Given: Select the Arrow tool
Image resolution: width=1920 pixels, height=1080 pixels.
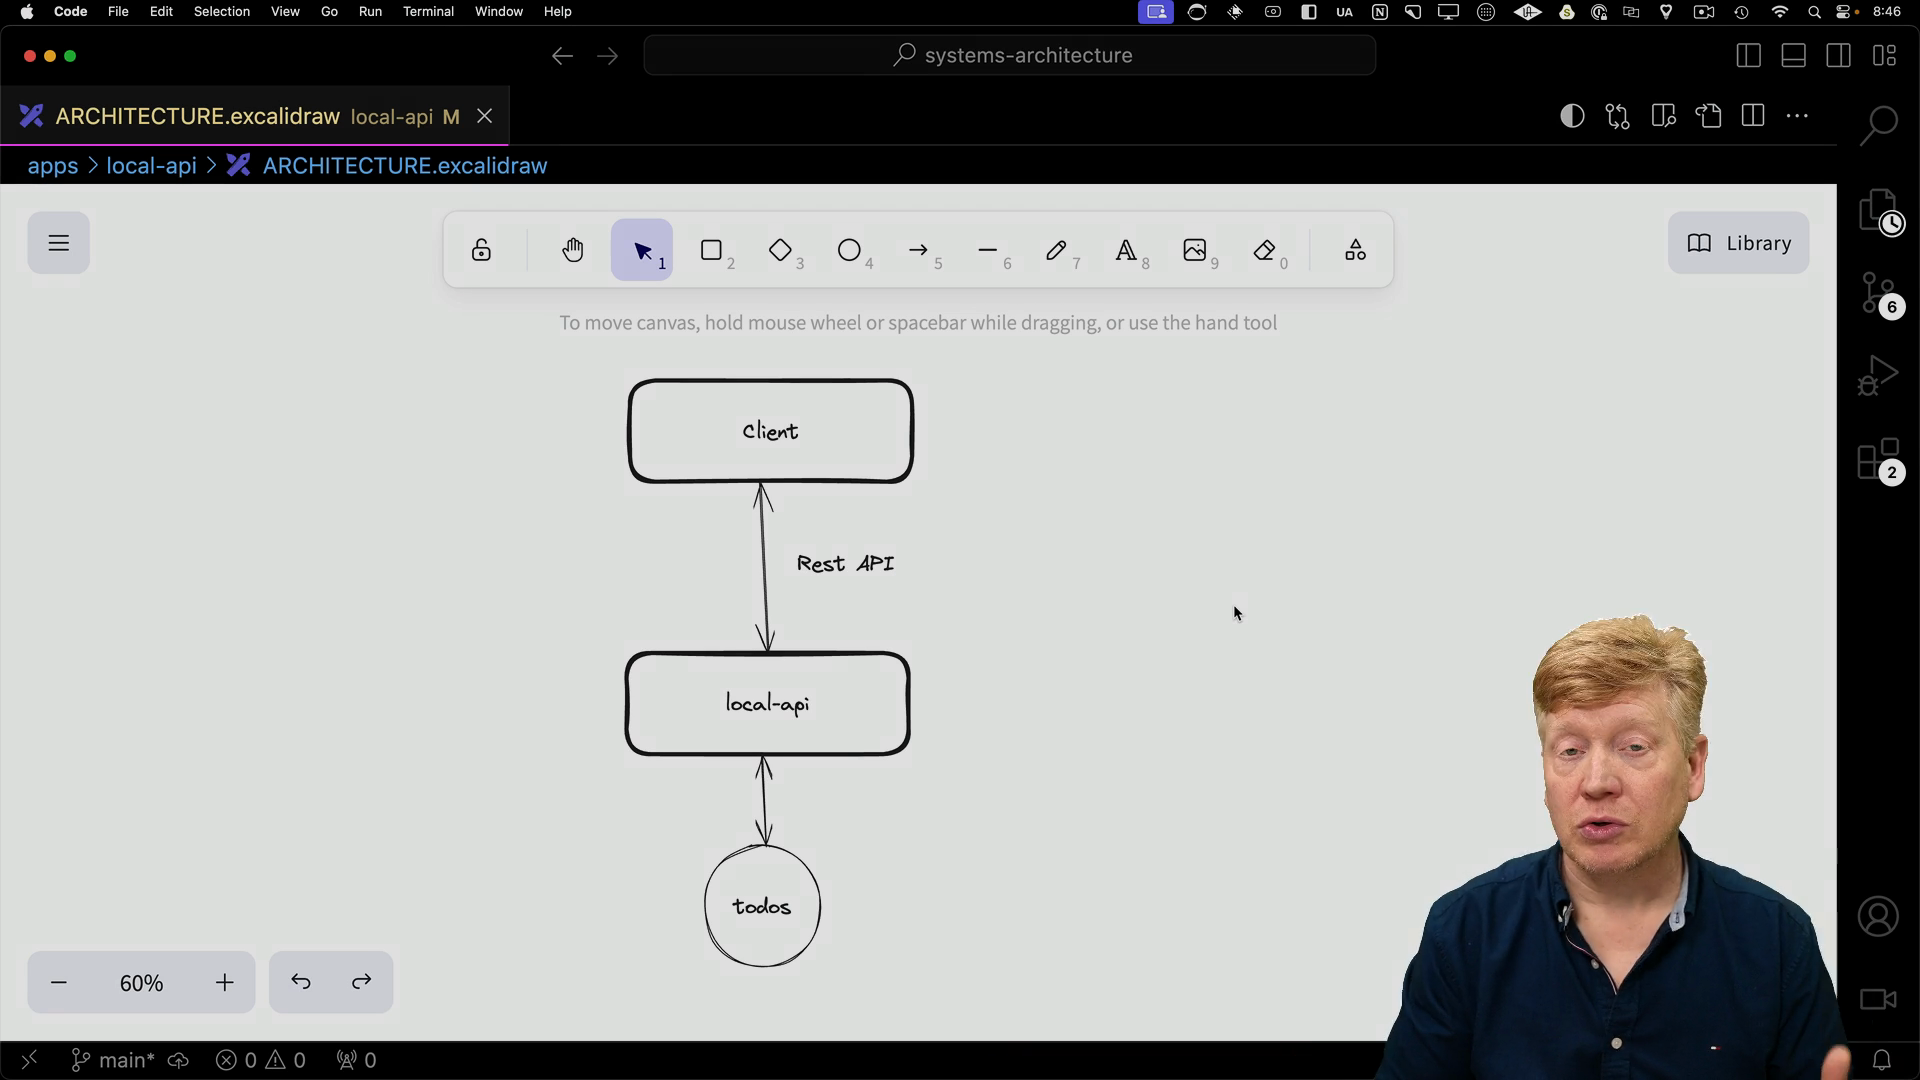Looking at the screenshot, I should (x=919, y=250).
